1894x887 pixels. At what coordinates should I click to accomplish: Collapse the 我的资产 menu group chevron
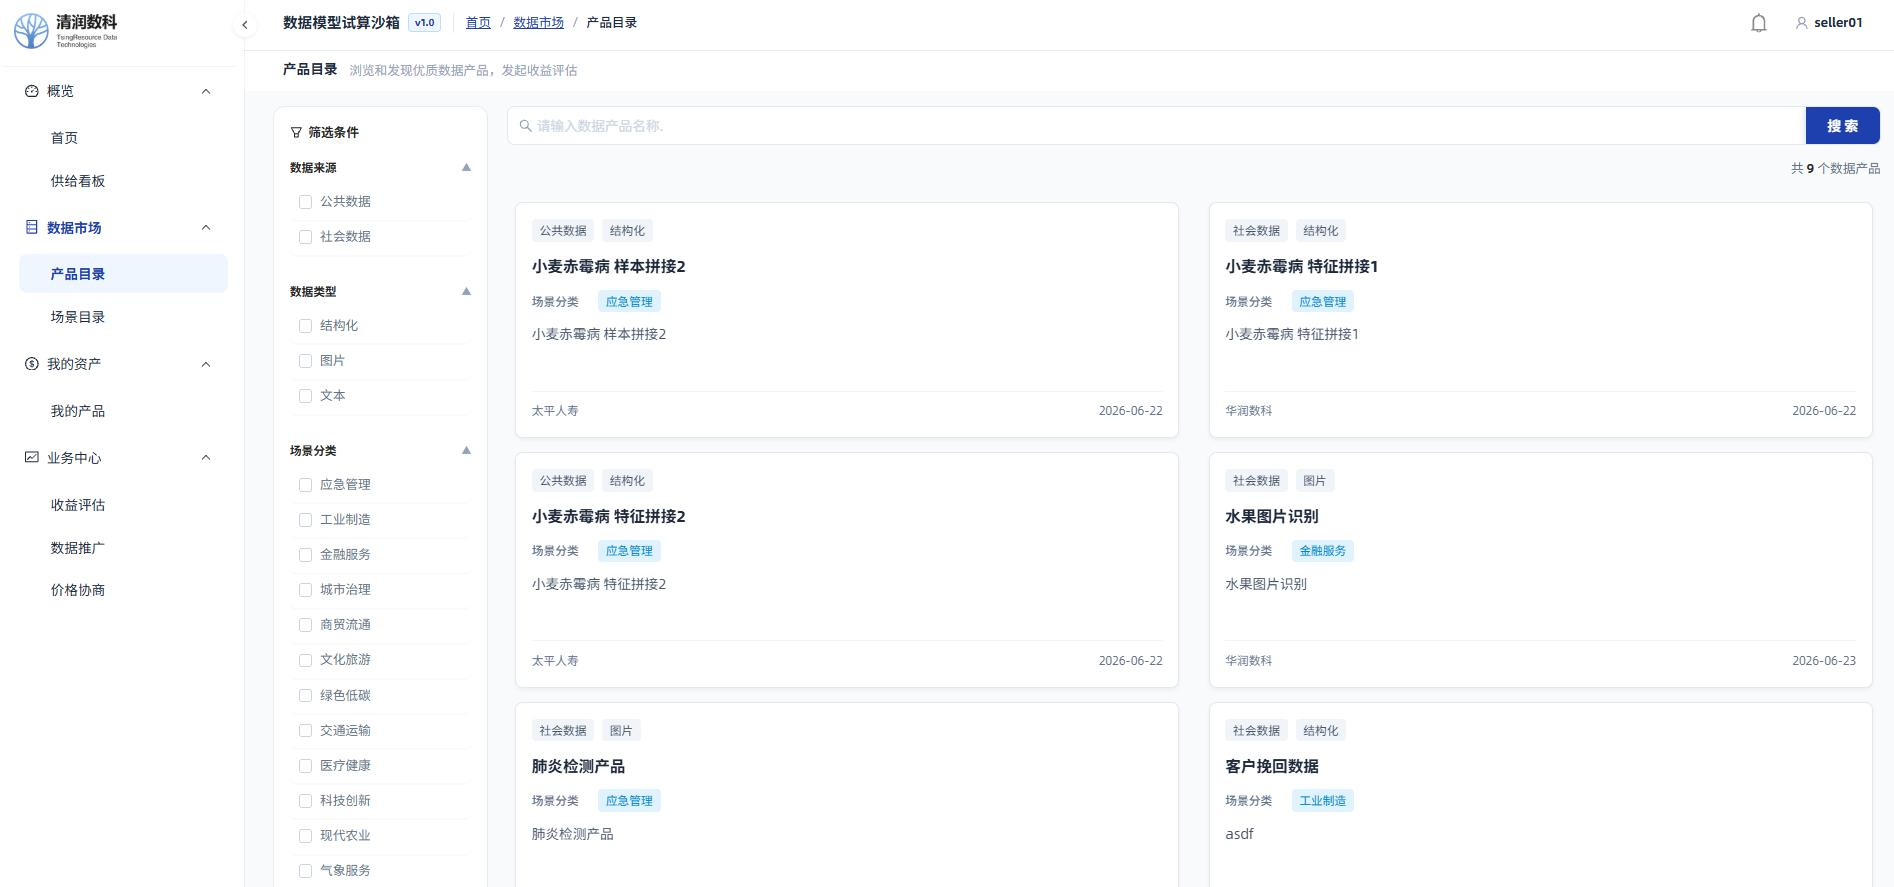(206, 364)
